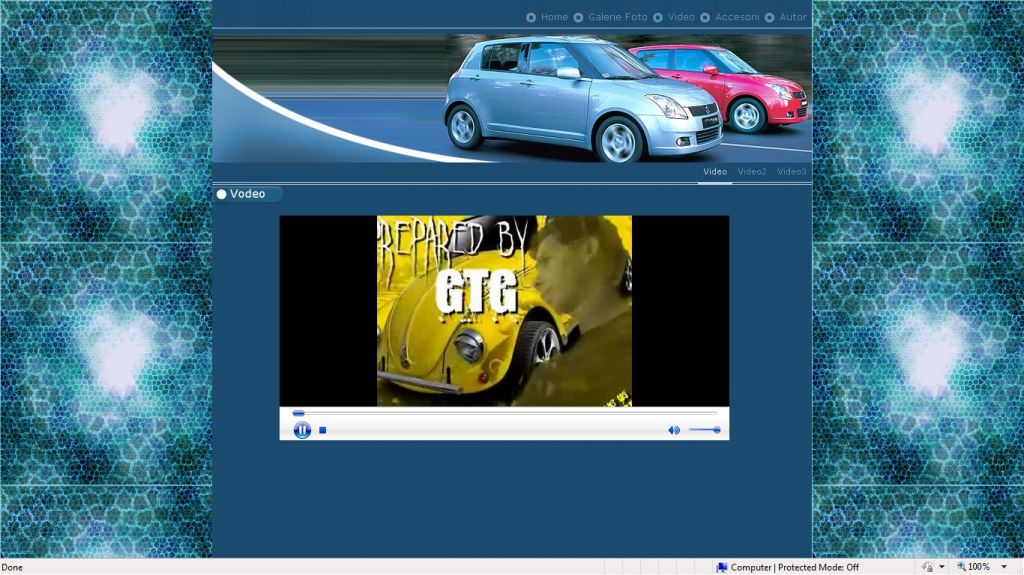Open the Video menu item in top navigation
This screenshot has width=1024, height=575.
681,17
